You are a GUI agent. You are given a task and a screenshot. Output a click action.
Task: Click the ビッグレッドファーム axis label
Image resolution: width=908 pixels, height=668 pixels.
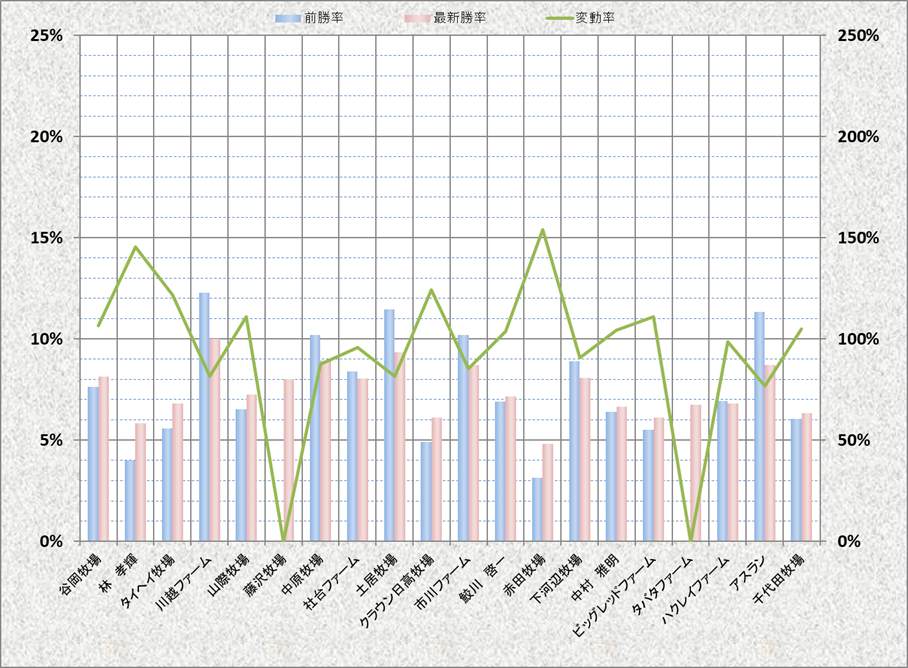point(618,595)
